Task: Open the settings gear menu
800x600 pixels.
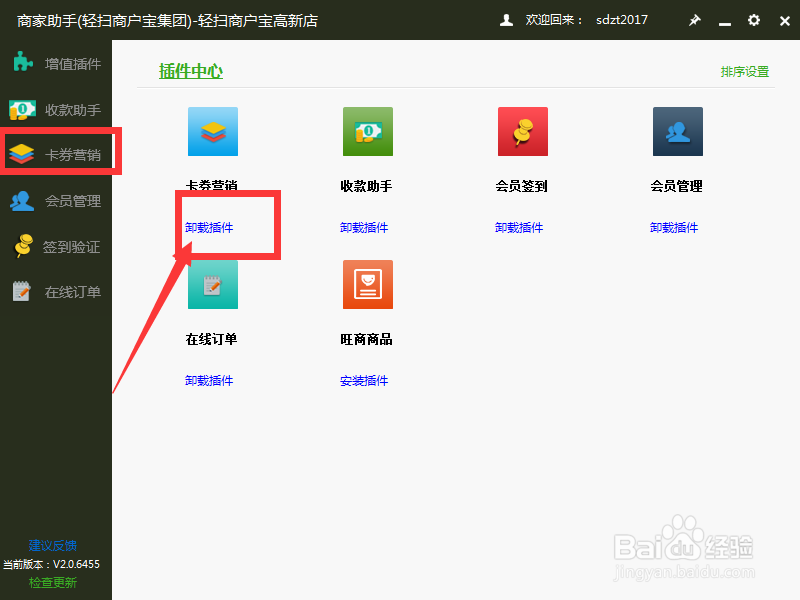Action: [x=754, y=19]
